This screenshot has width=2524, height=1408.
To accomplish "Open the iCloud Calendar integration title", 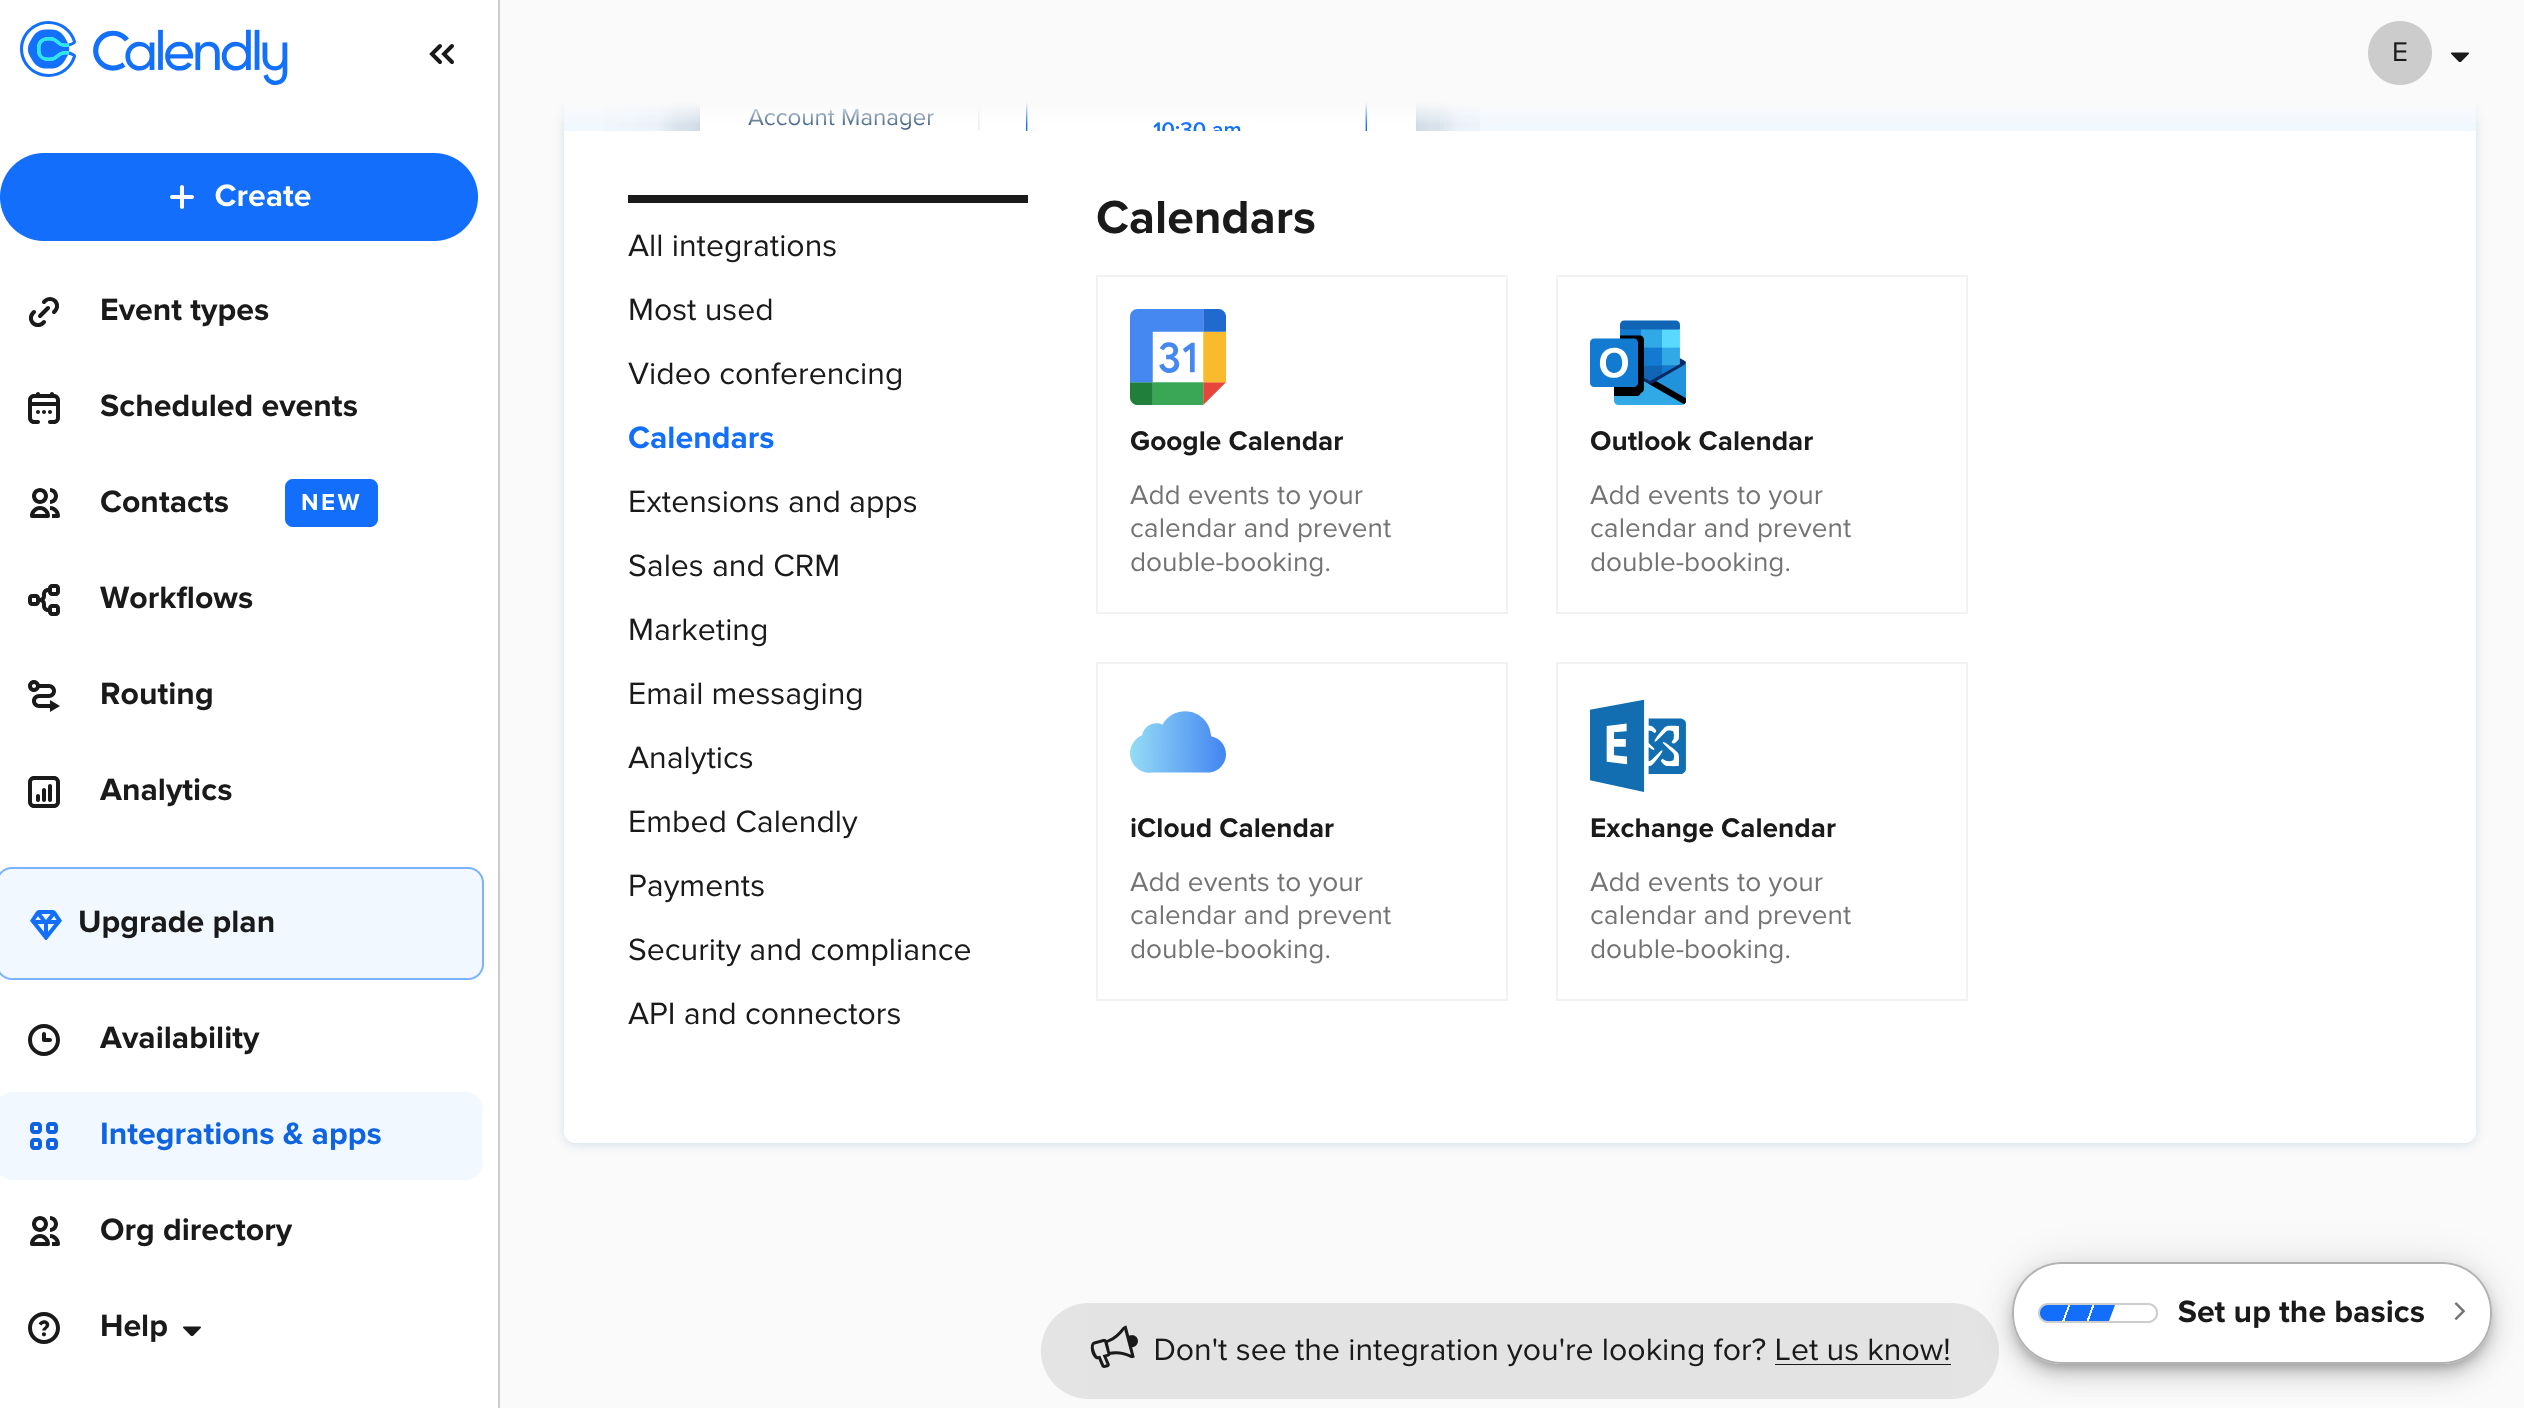I will tap(1231, 828).
